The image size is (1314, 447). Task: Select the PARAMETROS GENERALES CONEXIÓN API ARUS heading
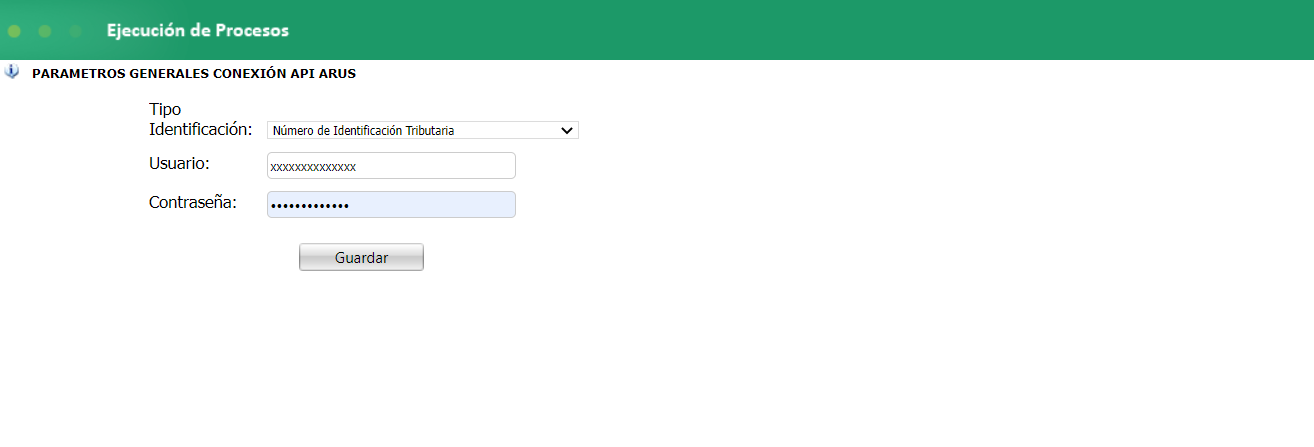[x=194, y=73]
